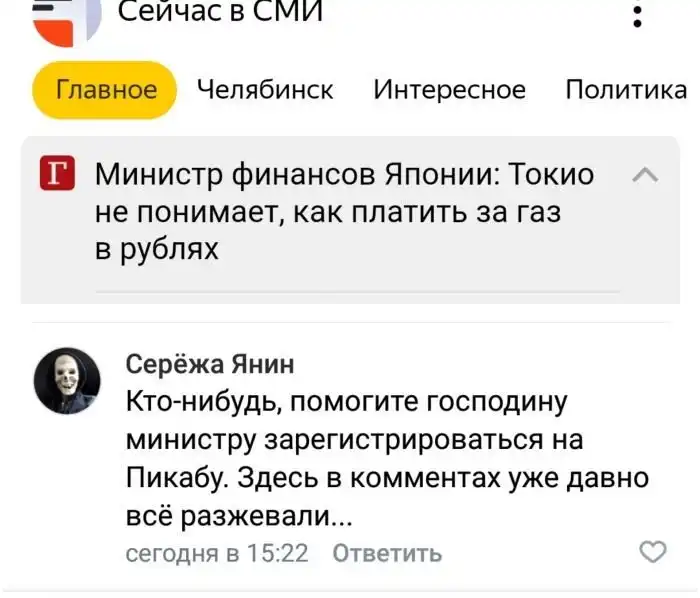This screenshot has width=700, height=598.
Task: Like Серёжа Янин's comment with the heart
Action: coord(652,551)
